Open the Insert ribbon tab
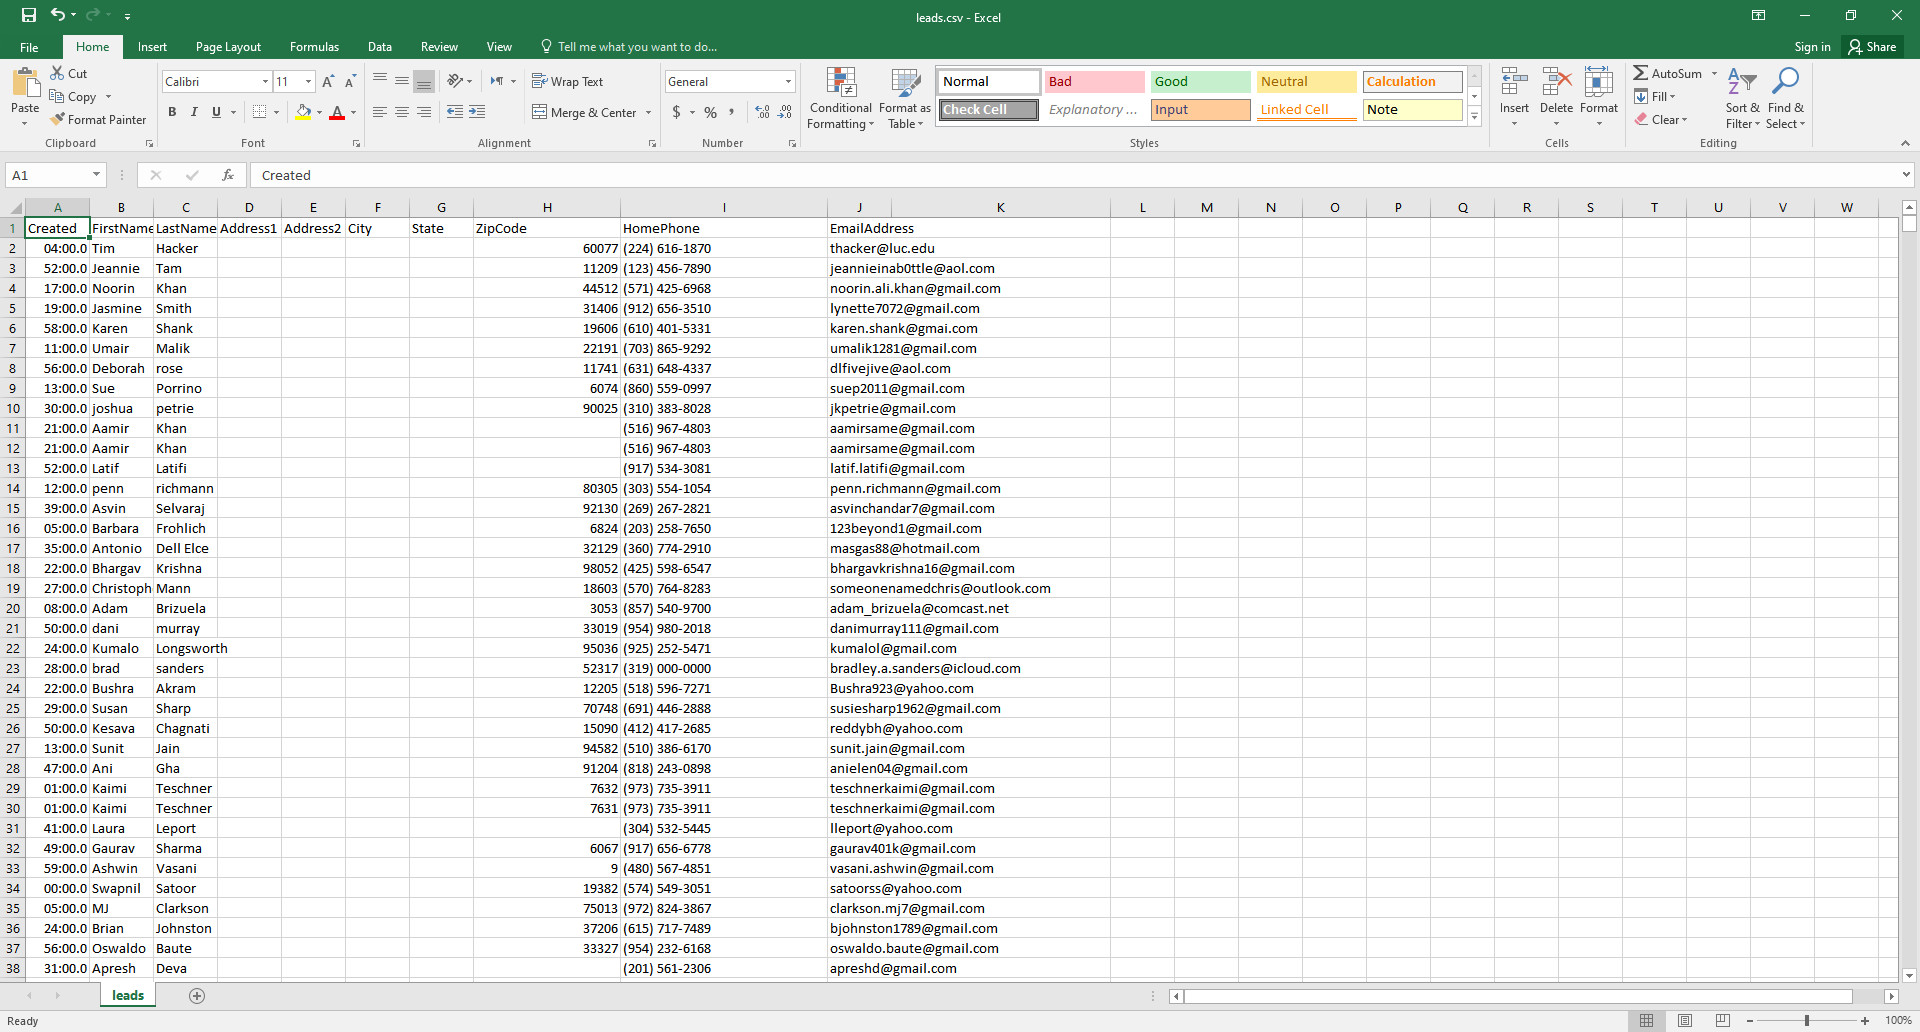 click(x=152, y=47)
